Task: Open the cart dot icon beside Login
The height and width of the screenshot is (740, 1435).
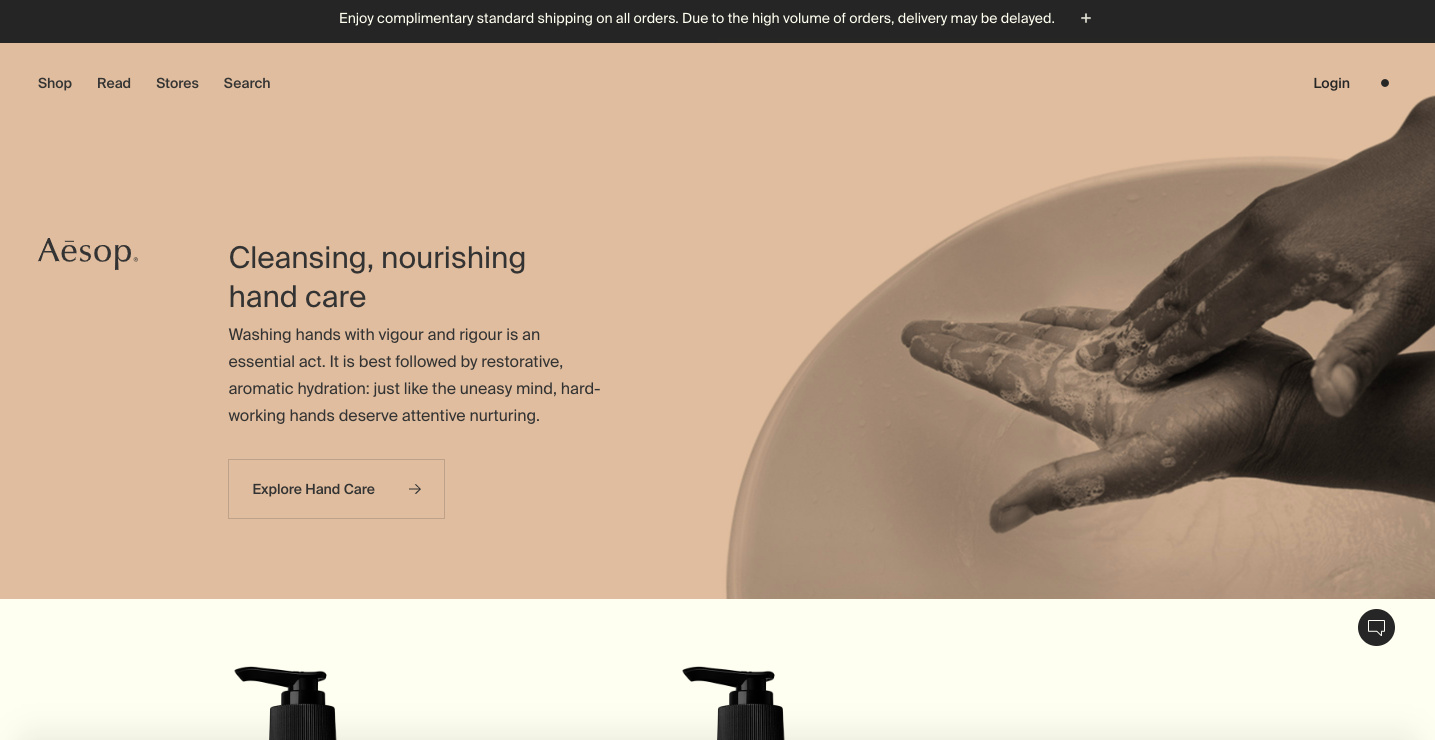Action: [x=1385, y=83]
